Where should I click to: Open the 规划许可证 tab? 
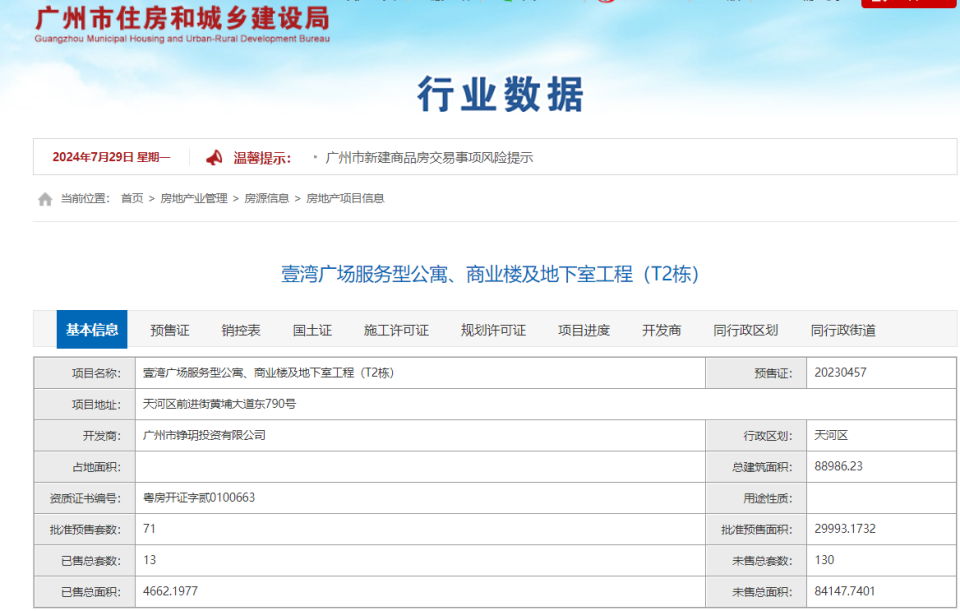[x=494, y=329]
